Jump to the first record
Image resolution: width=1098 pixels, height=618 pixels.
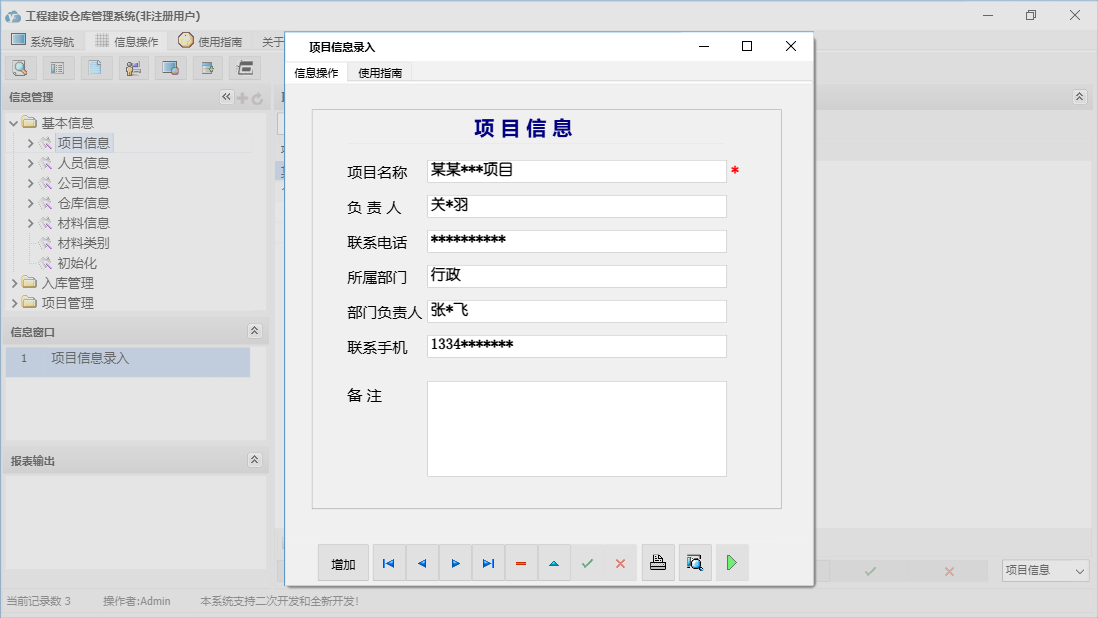(x=388, y=562)
